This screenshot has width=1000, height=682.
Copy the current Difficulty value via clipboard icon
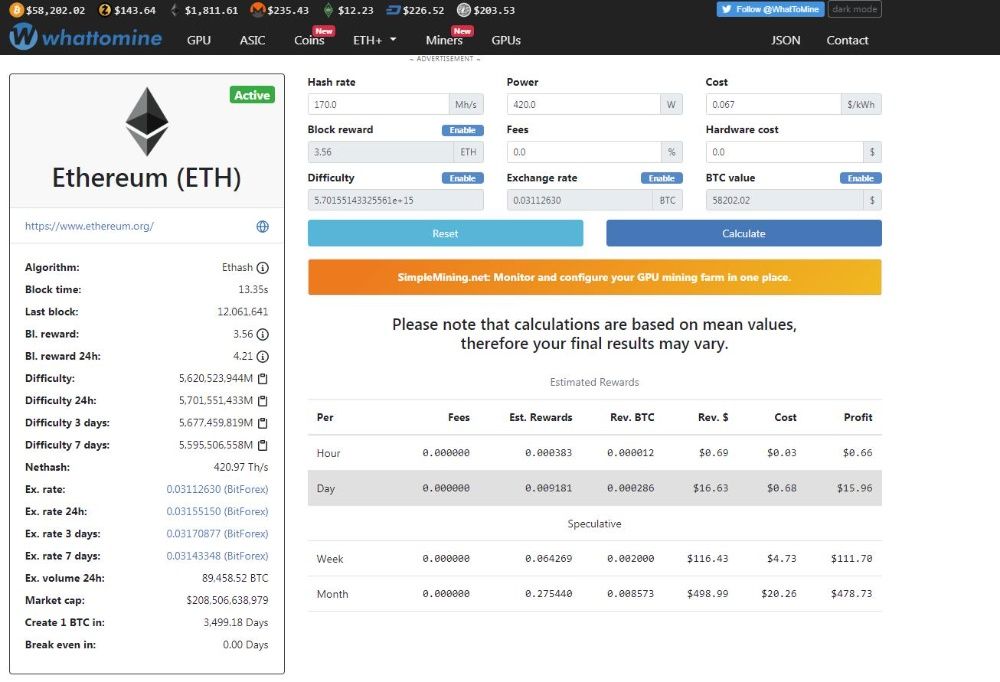262,378
